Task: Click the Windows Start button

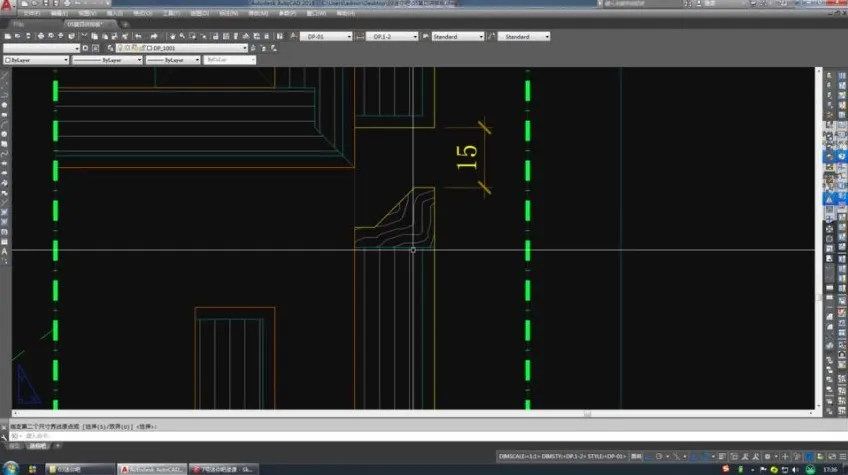Action: point(9,468)
